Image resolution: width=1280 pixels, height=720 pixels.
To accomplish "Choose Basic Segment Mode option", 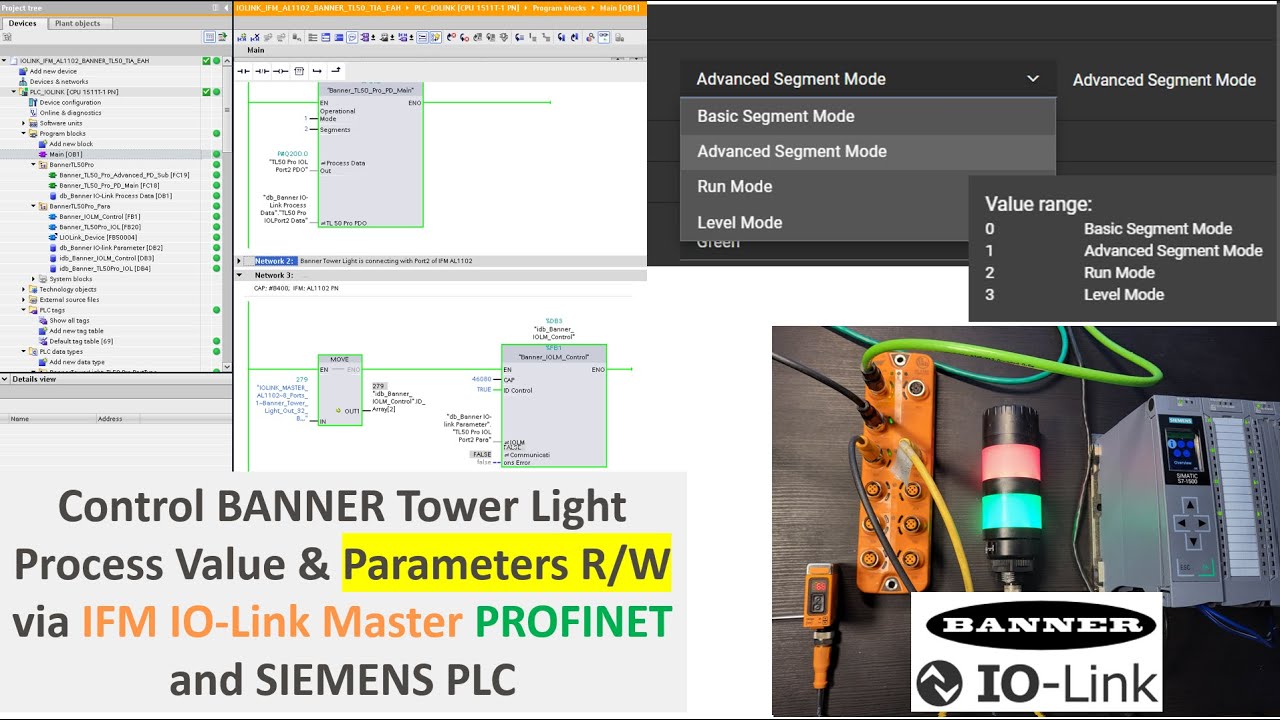I will (867, 116).
